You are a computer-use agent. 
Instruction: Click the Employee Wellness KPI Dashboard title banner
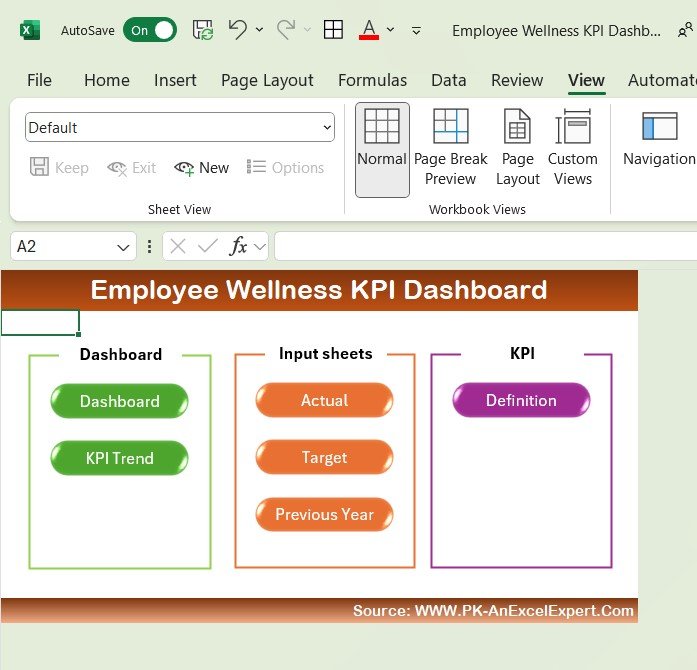click(x=319, y=290)
